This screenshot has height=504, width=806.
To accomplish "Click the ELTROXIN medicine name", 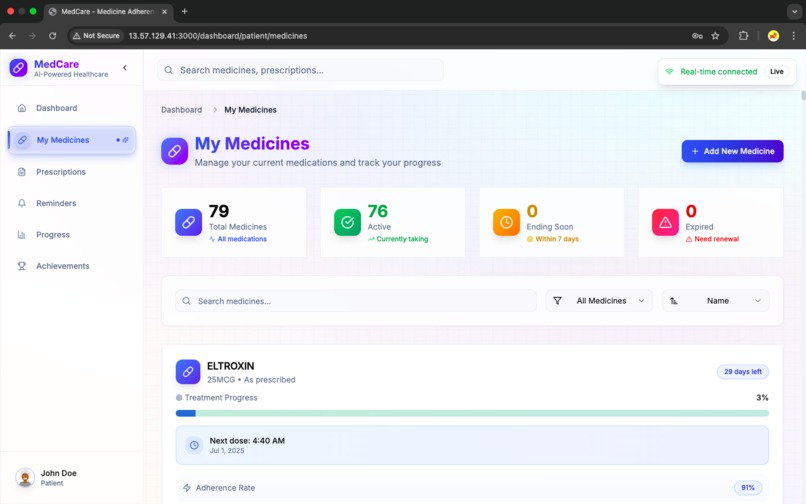I will 230,366.
